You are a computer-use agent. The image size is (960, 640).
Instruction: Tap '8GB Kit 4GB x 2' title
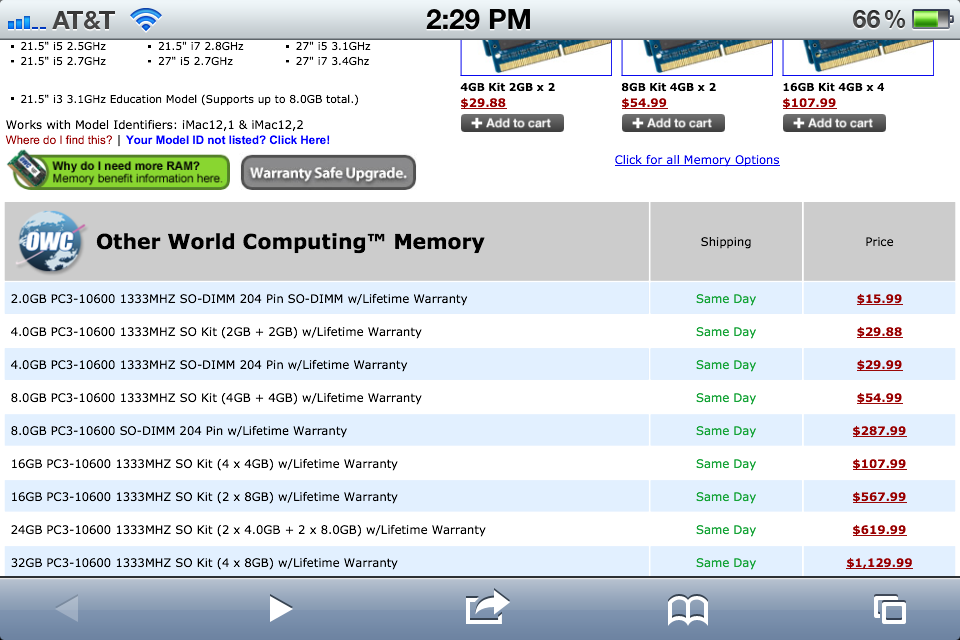tap(669, 87)
